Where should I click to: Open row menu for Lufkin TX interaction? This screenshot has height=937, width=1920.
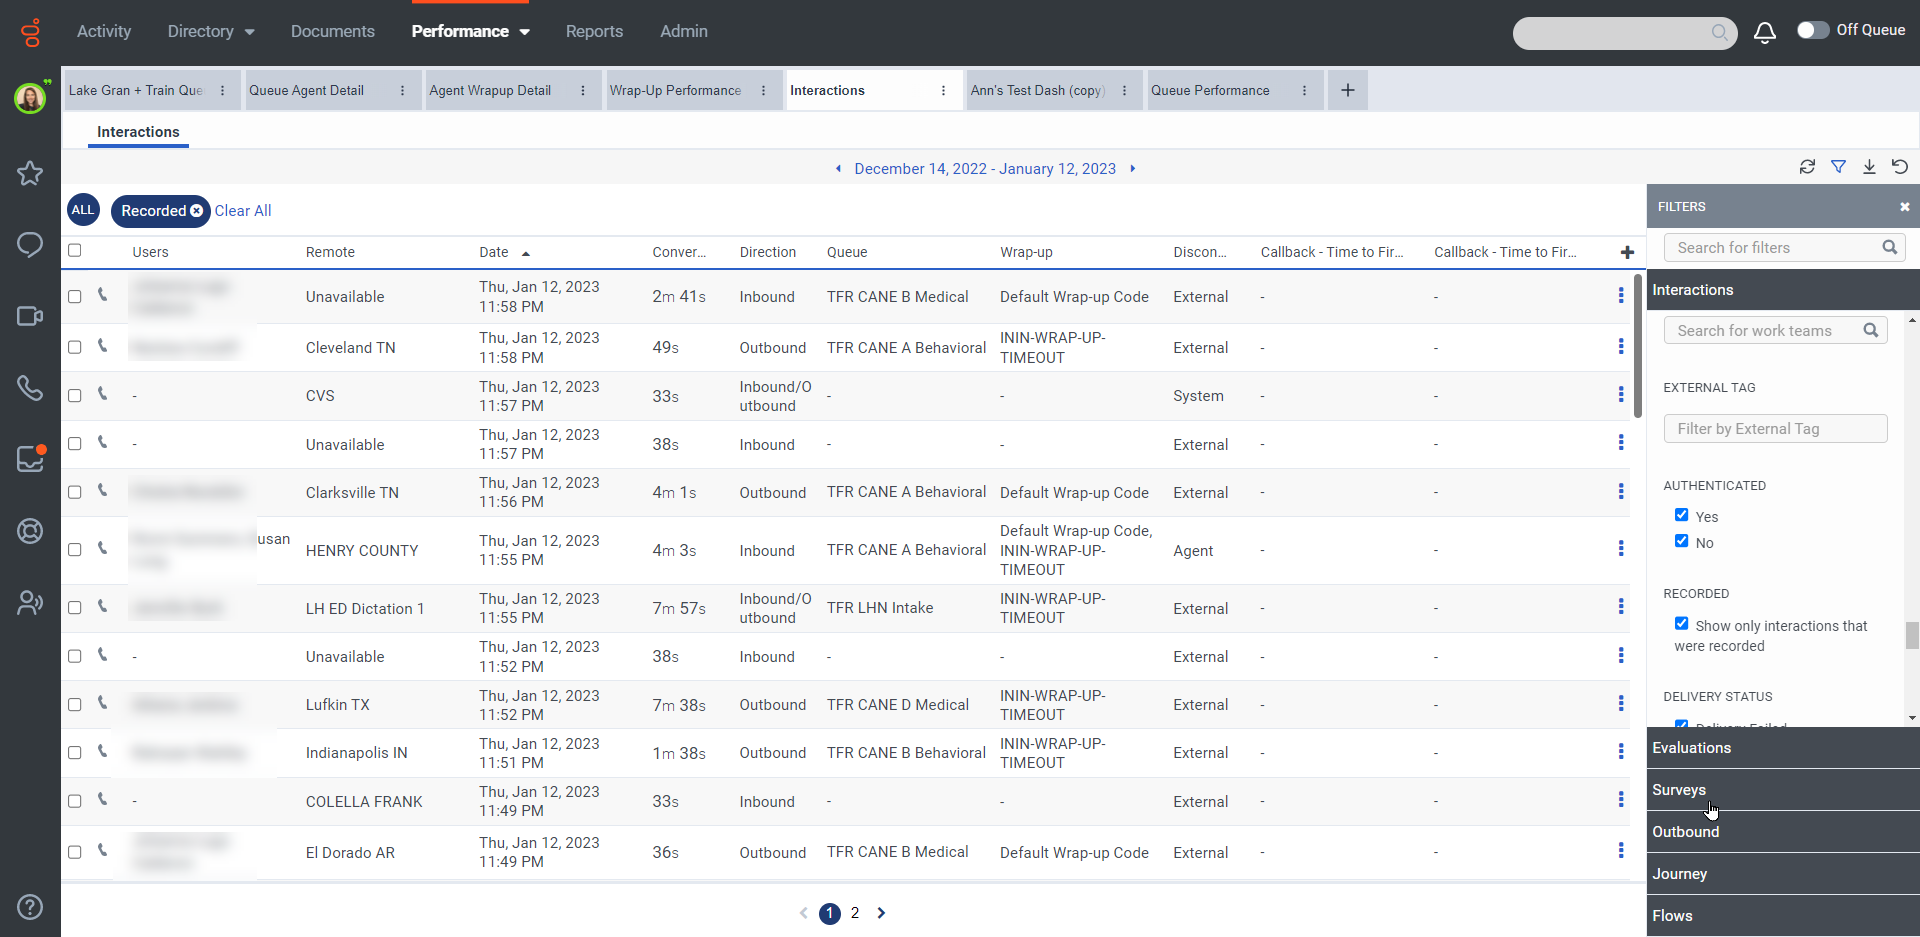click(1621, 704)
